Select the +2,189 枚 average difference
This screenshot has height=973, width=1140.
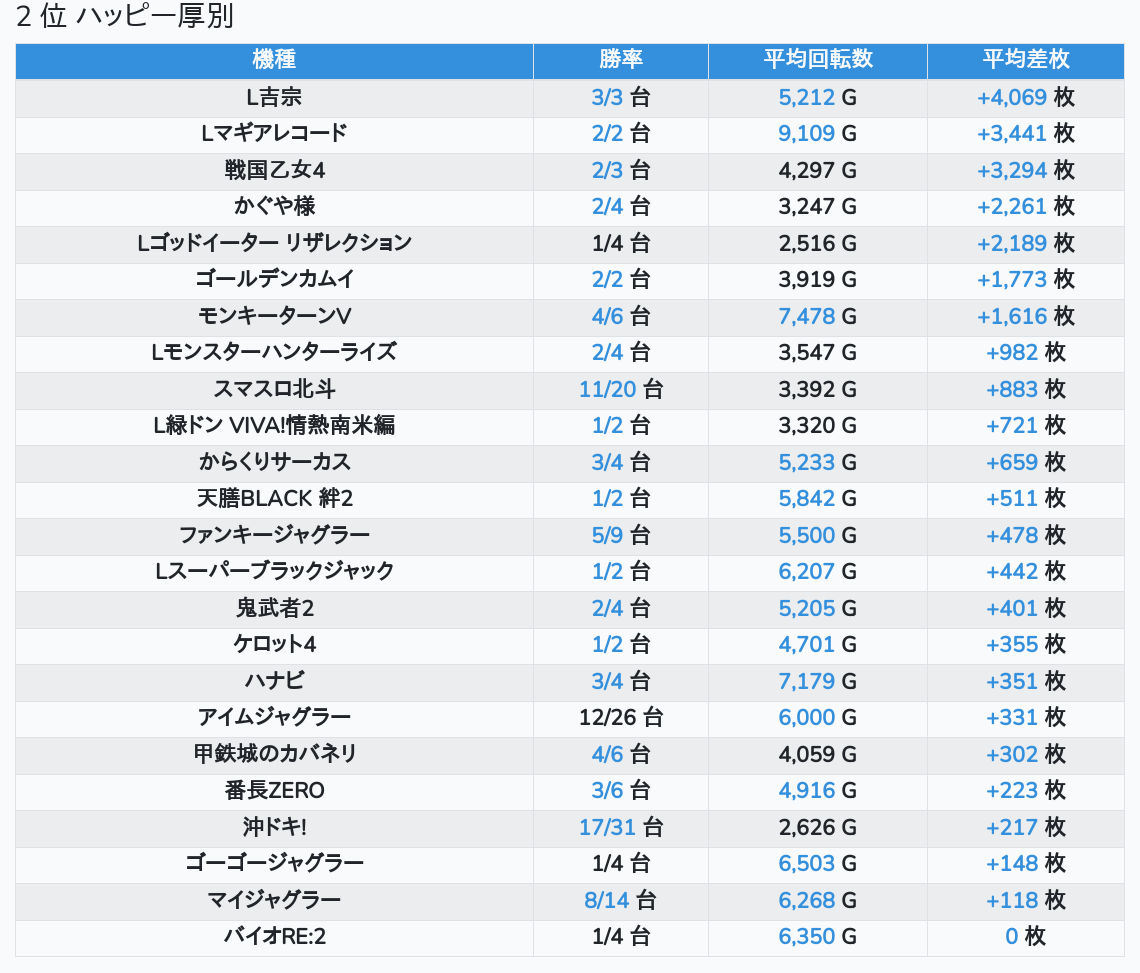point(1026,243)
